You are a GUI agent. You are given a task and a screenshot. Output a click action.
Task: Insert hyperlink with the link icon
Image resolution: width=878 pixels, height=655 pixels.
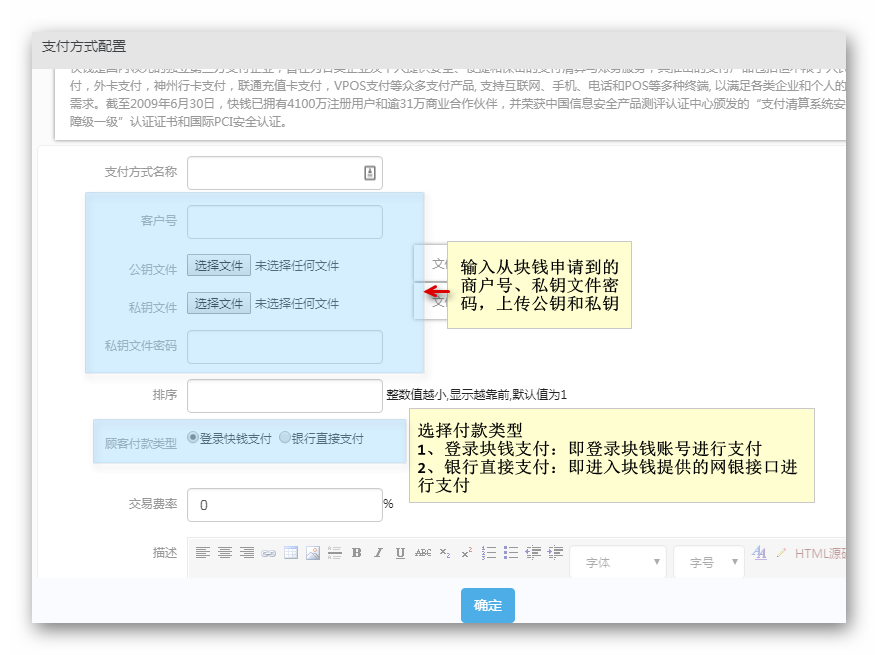point(269,553)
